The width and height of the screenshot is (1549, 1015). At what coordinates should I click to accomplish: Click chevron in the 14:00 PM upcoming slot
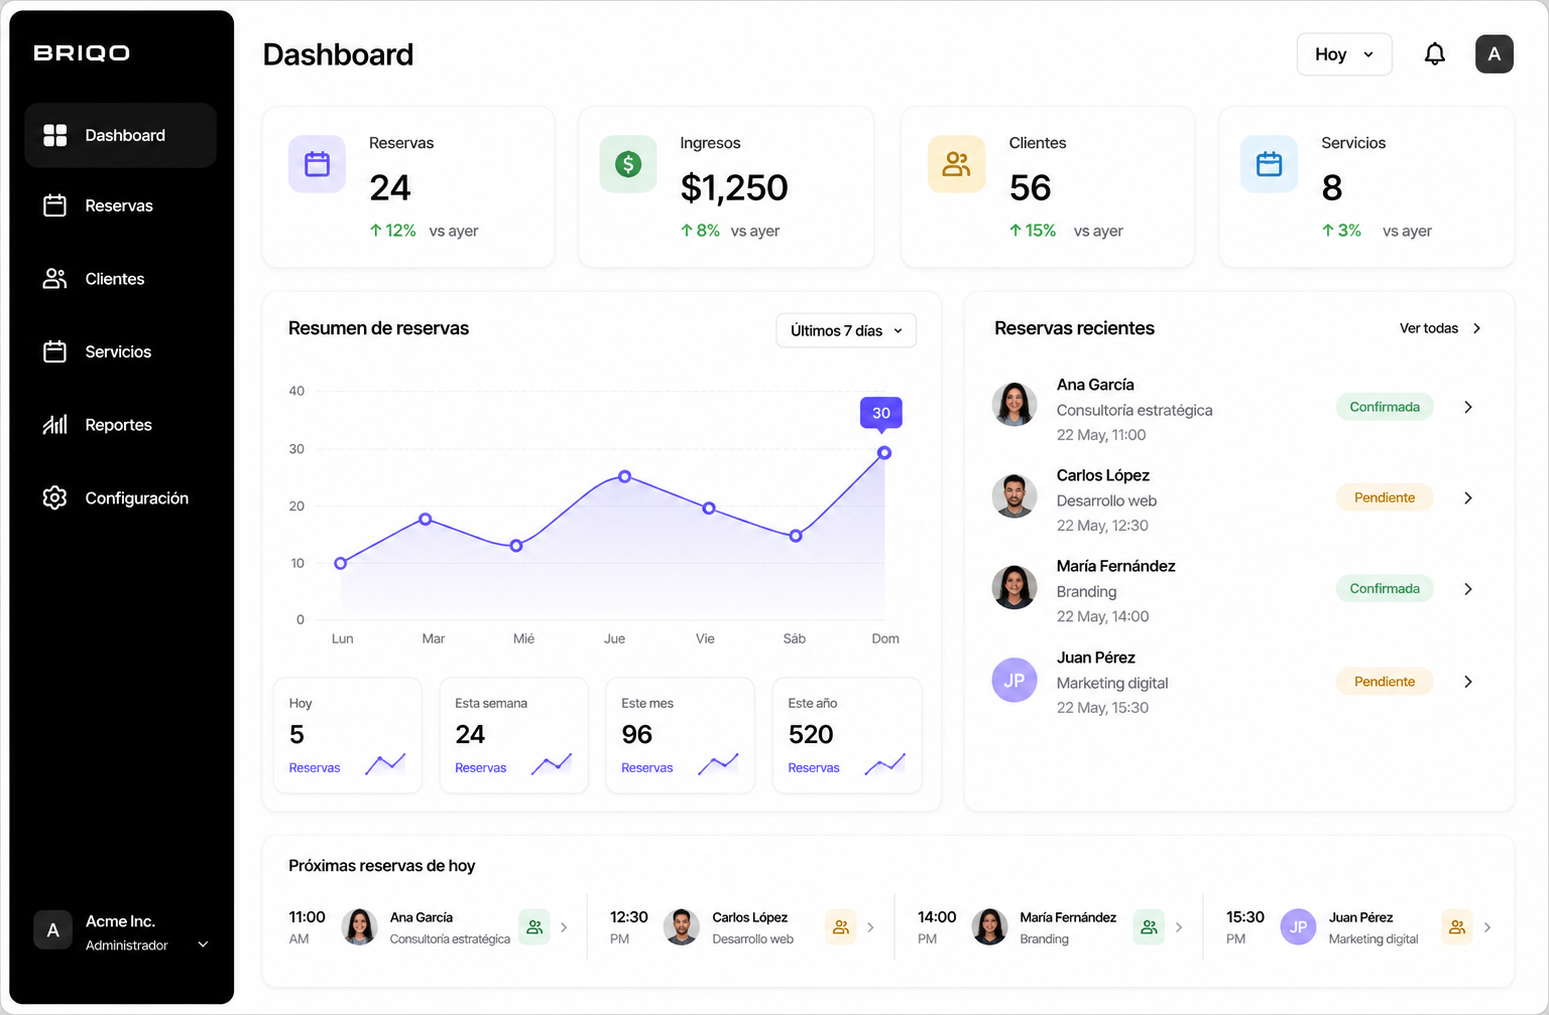(x=1179, y=928)
